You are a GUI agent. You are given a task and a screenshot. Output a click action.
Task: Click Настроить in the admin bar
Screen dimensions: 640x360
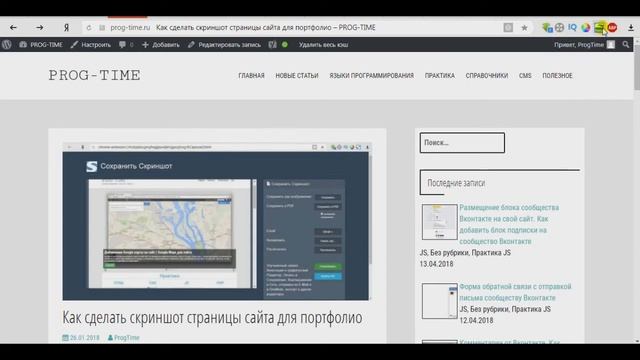tap(91, 45)
